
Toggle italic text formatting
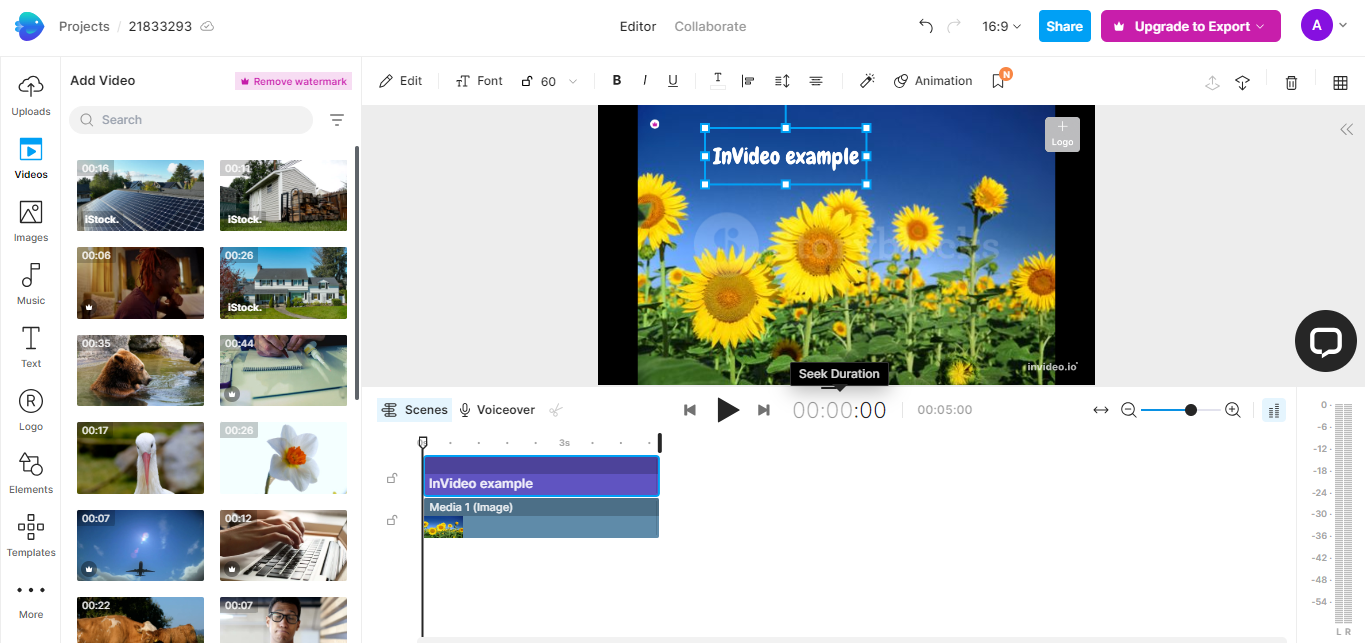(x=645, y=81)
